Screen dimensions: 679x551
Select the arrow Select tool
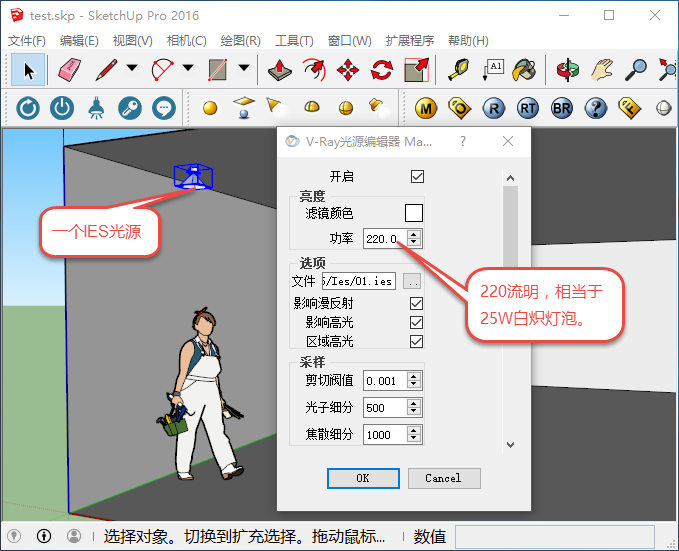click(28, 70)
